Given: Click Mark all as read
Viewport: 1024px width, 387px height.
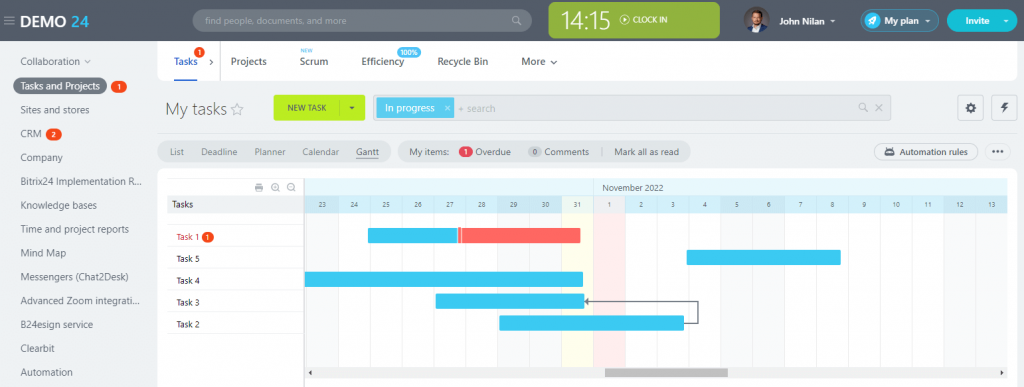Looking at the screenshot, I should point(647,152).
